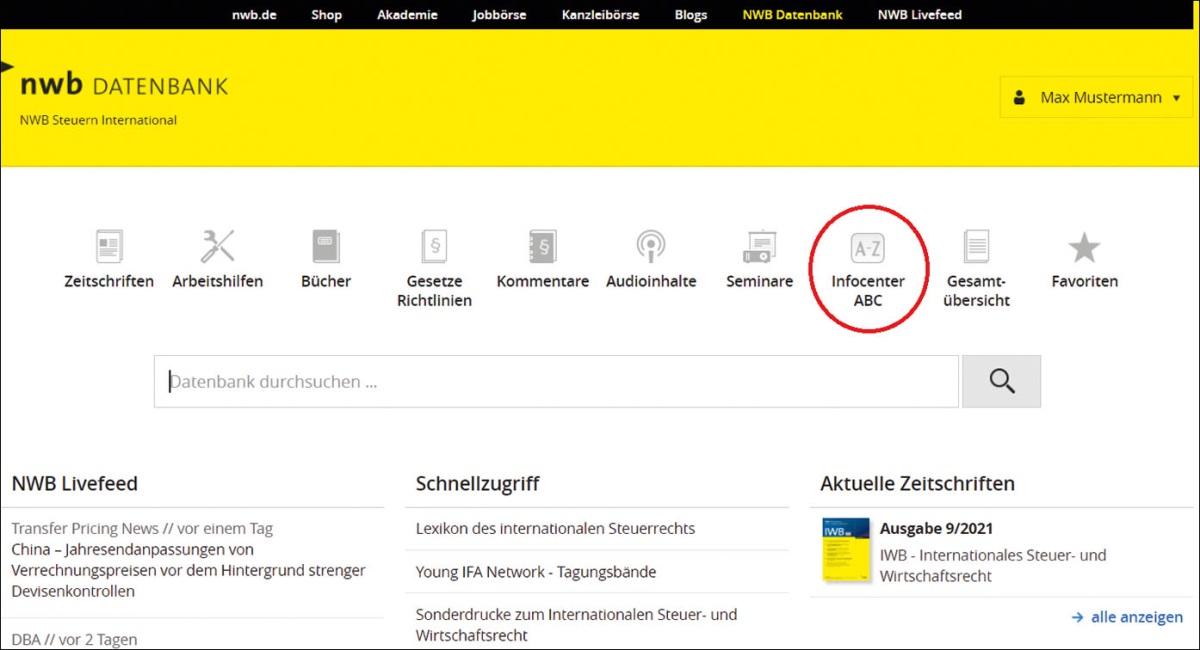Expand the Max Mustermann user dropdown

pyautogui.click(x=1096, y=98)
